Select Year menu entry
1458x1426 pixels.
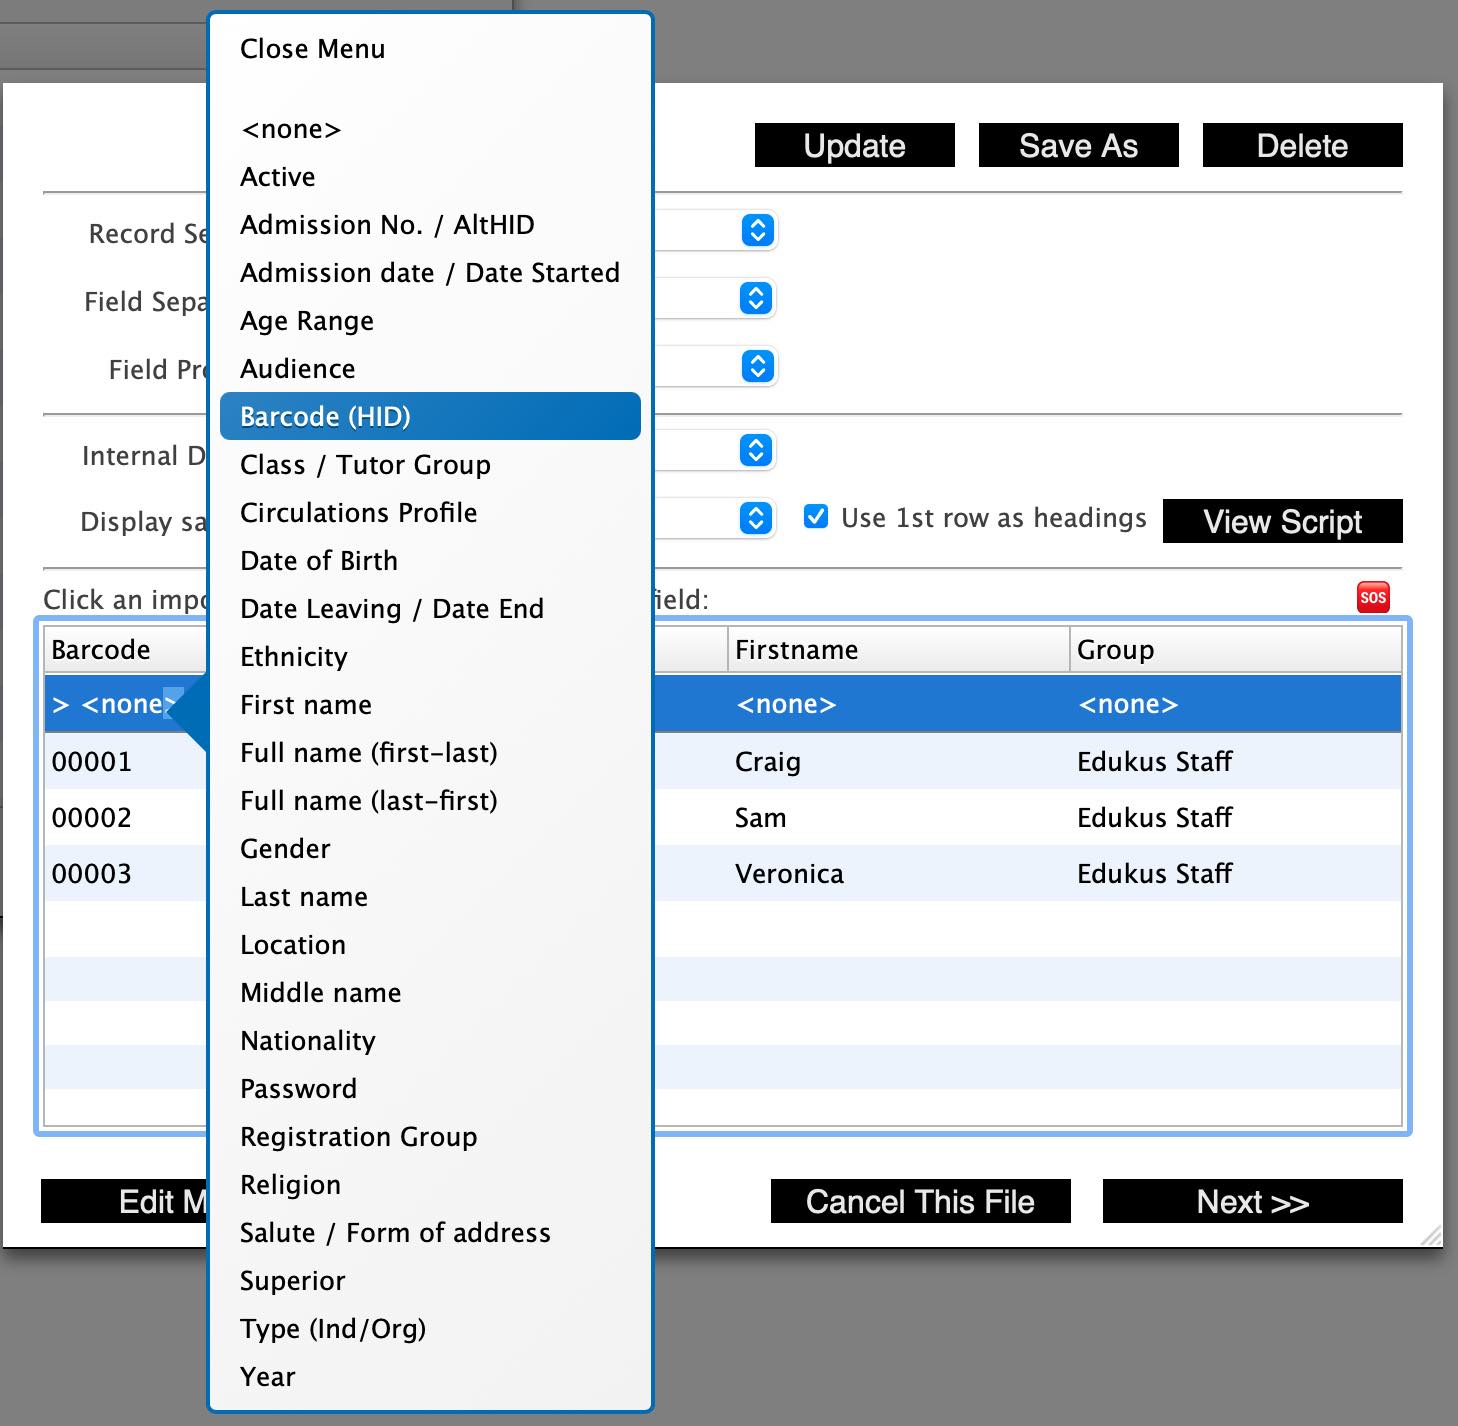tap(430, 1377)
